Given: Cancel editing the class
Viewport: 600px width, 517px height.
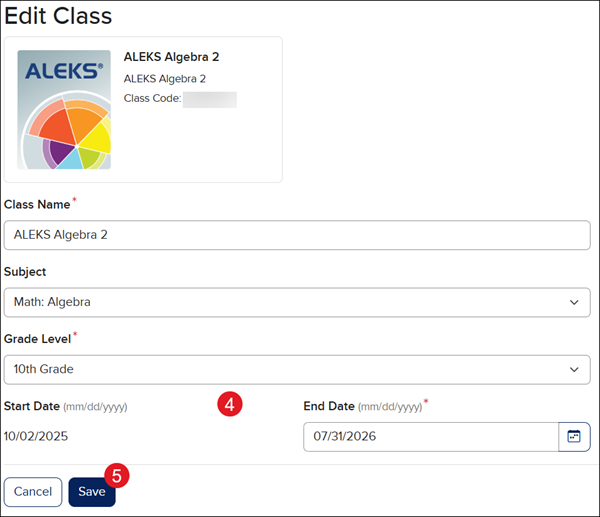Looking at the screenshot, I should (x=33, y=492).
